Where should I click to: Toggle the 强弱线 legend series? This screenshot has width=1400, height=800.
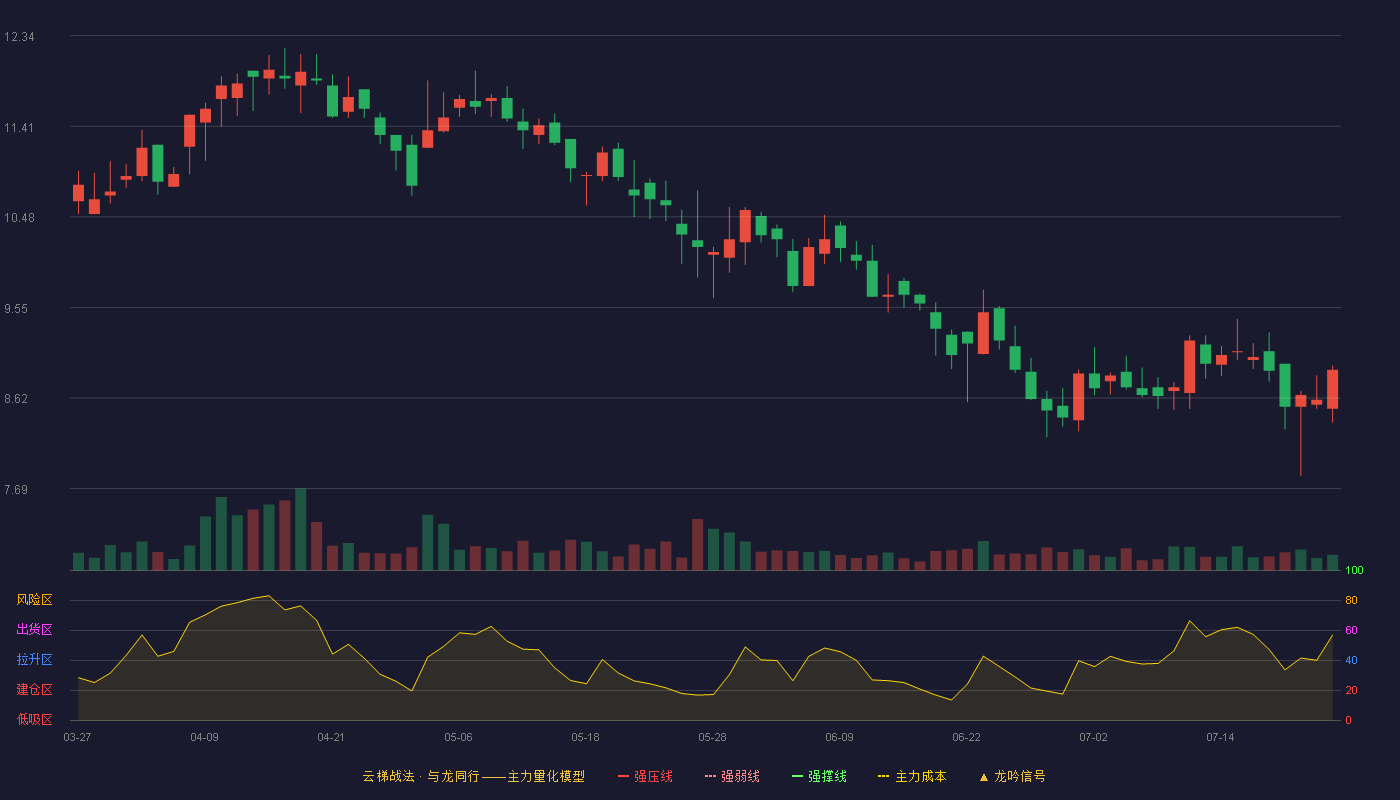(732, 776)
